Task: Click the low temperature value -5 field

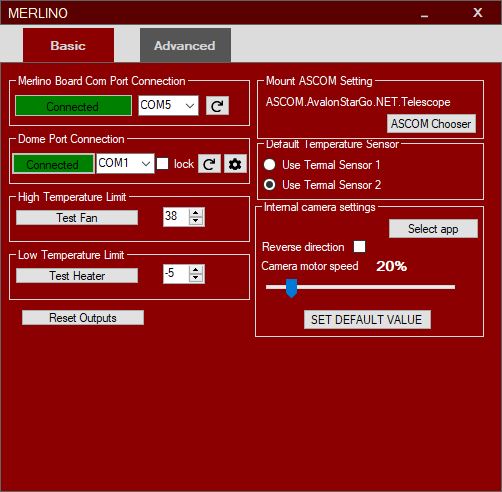Action: pyautogui.click(x=176, y=274)
